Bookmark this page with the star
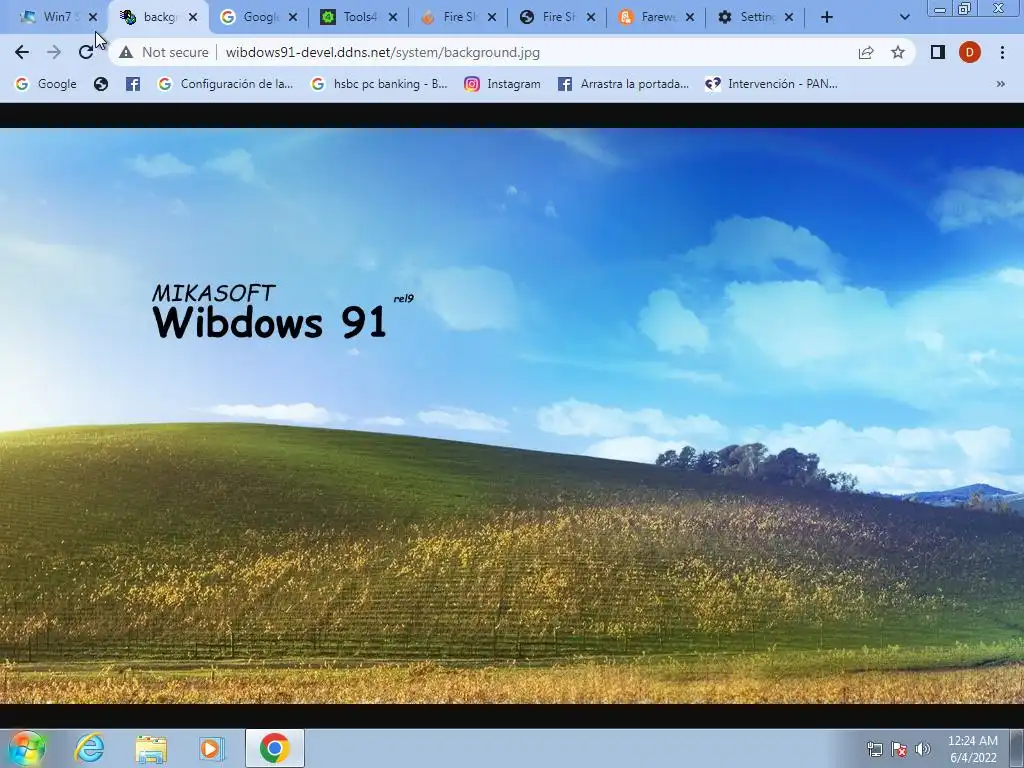 [898, 52]
